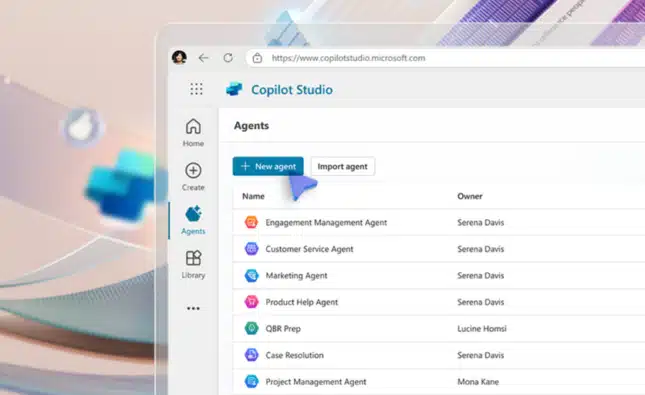Click the QBR Prep agent icon
The width and height of the screenshot is (645, 395).
coord(251,328)
